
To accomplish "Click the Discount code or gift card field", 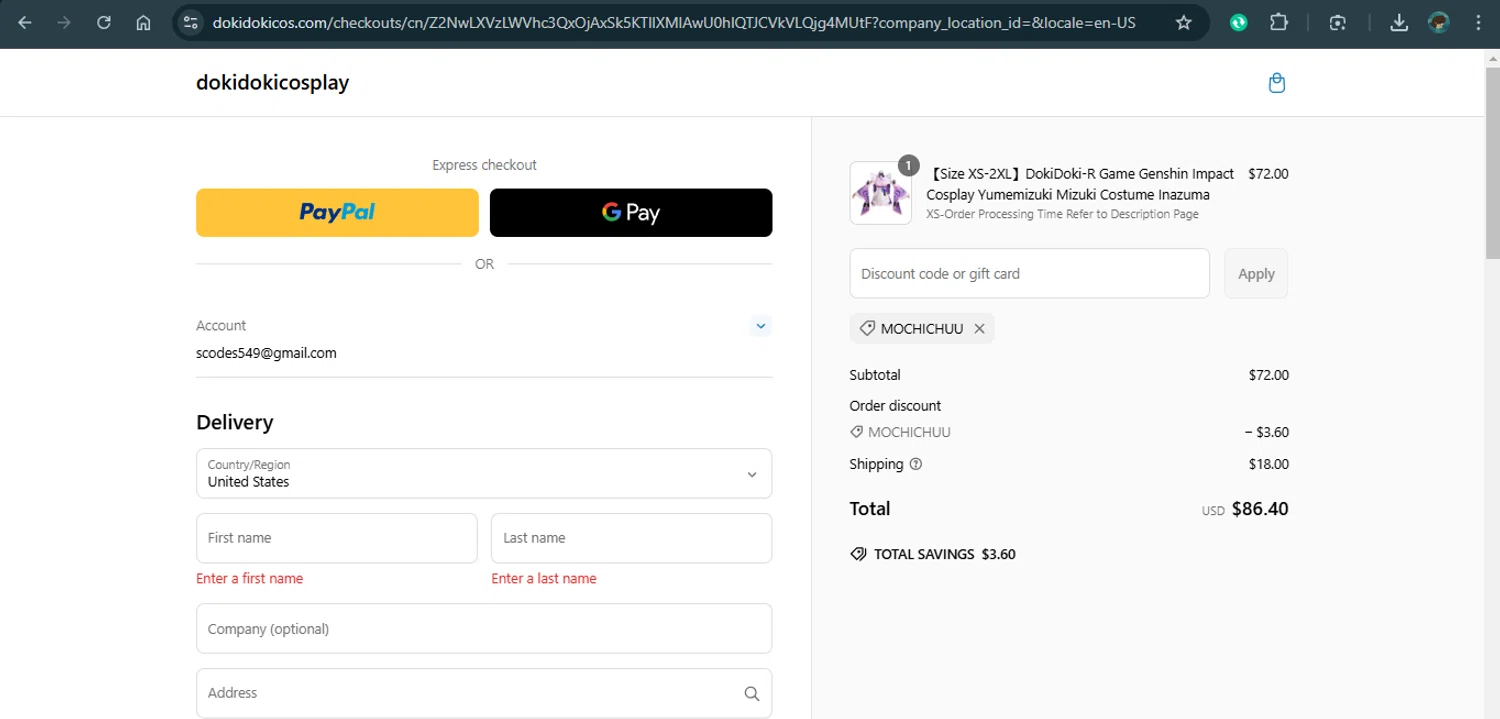I will click(x=1029, y=273).
